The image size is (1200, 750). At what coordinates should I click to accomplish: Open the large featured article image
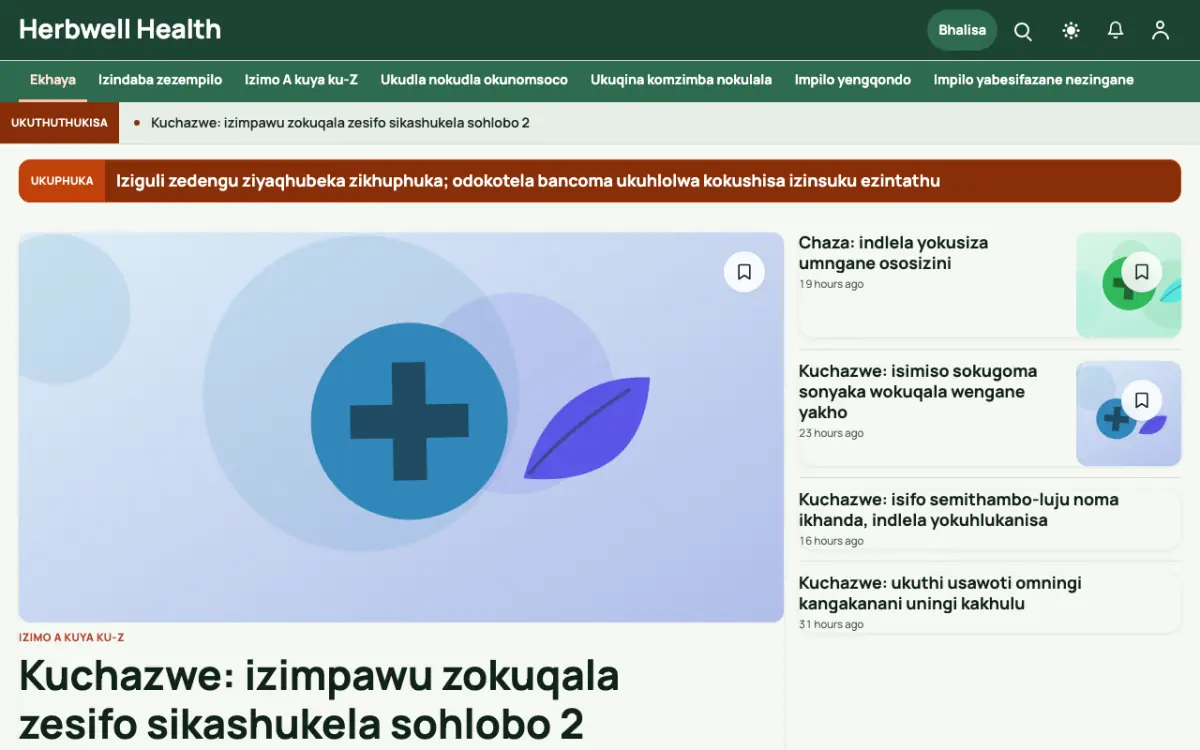tap(401, 428)
